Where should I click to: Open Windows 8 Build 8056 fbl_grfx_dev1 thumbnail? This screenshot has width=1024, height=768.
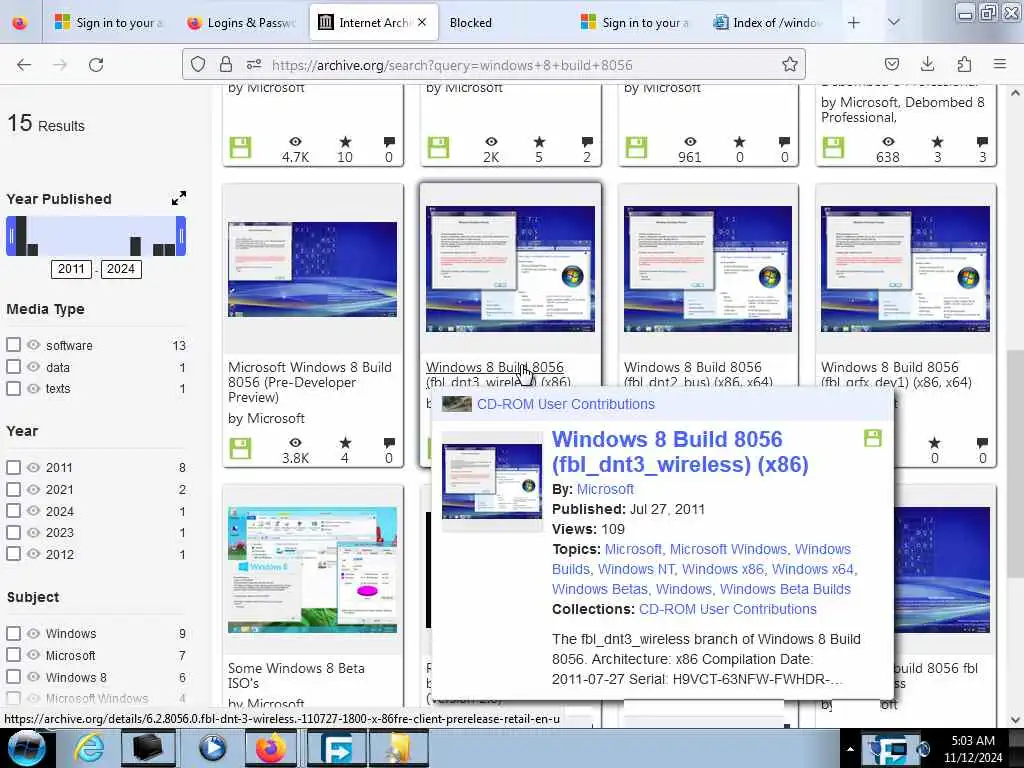(905, 268)
